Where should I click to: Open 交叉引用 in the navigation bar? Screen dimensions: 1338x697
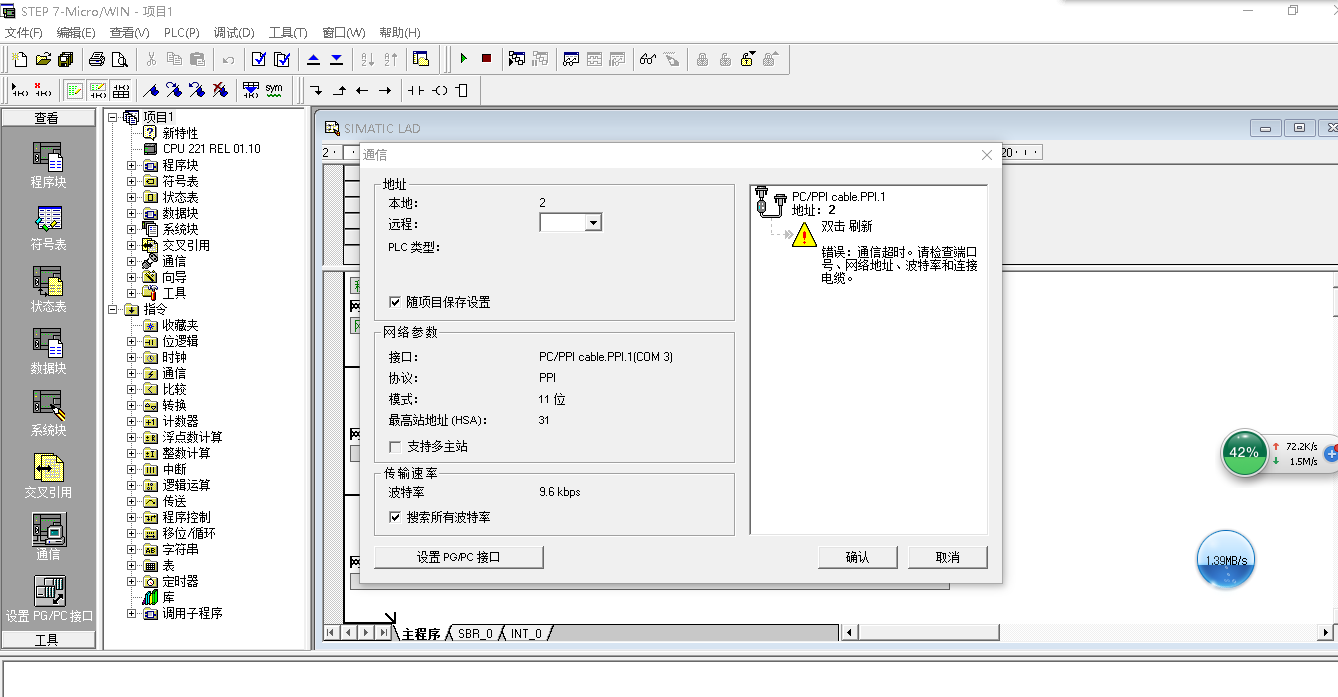(48, 474)
